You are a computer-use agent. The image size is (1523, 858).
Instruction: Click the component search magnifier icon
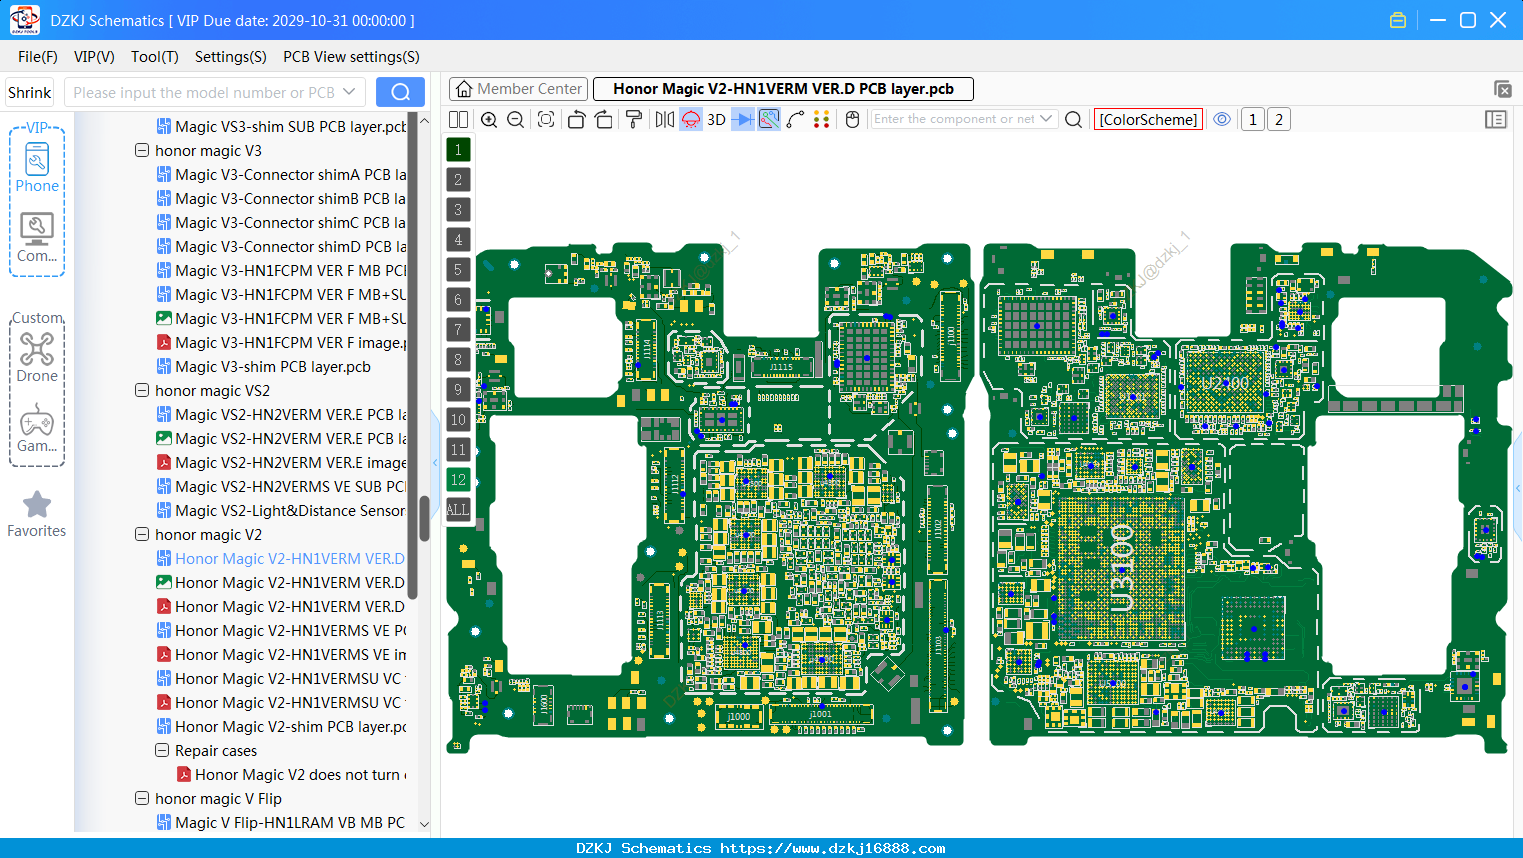click(1074, 120)
